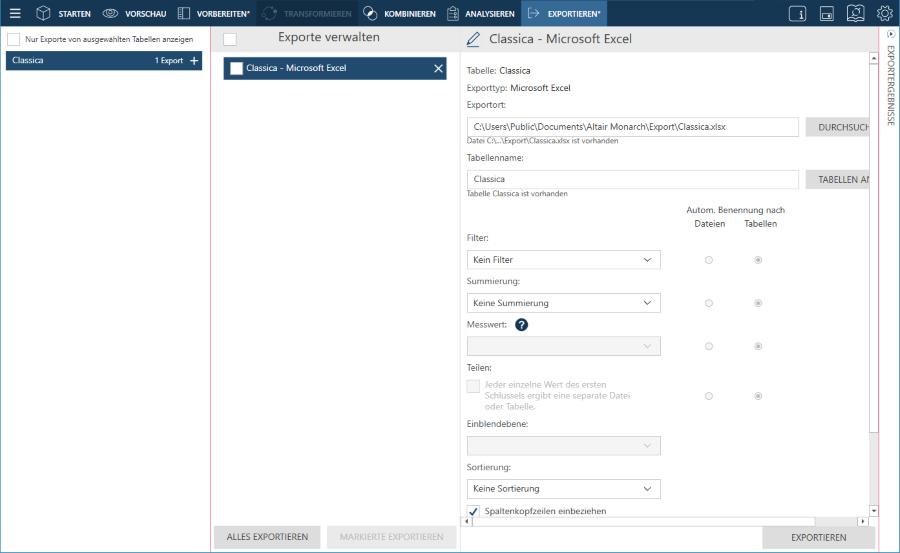Open the info panel icon
Screen dimensions: 900x553
[798, 14]
